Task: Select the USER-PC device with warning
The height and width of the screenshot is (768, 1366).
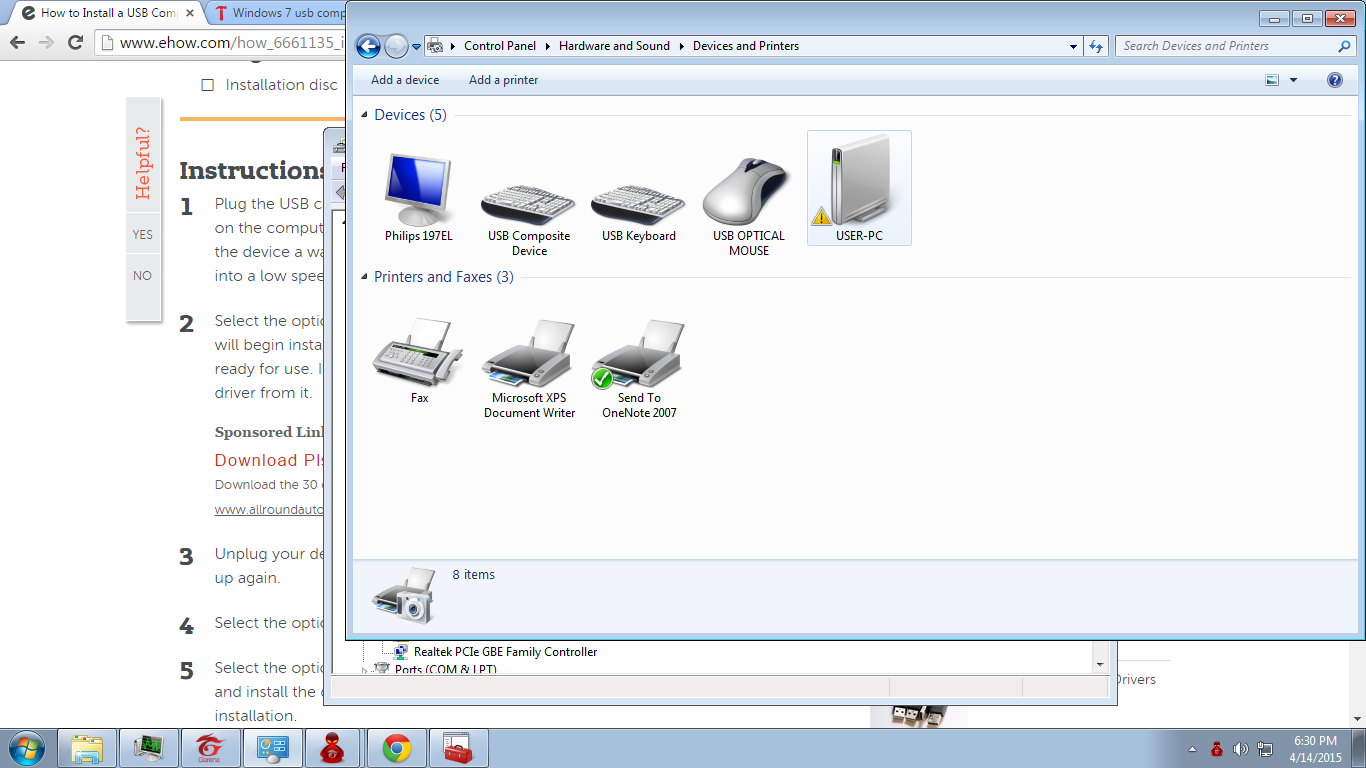Action: click(x=859, y=188)
